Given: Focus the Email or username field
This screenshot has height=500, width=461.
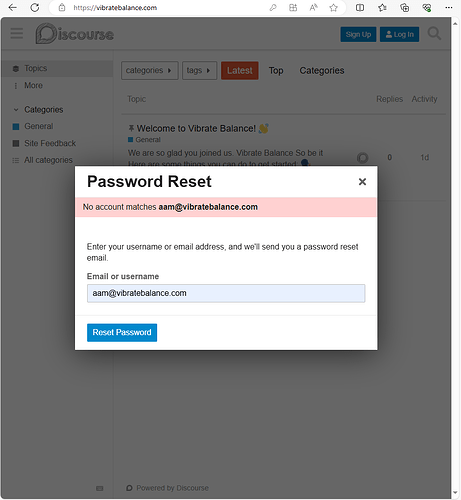Looking at the screenshot, I should (x=226, y=293).
